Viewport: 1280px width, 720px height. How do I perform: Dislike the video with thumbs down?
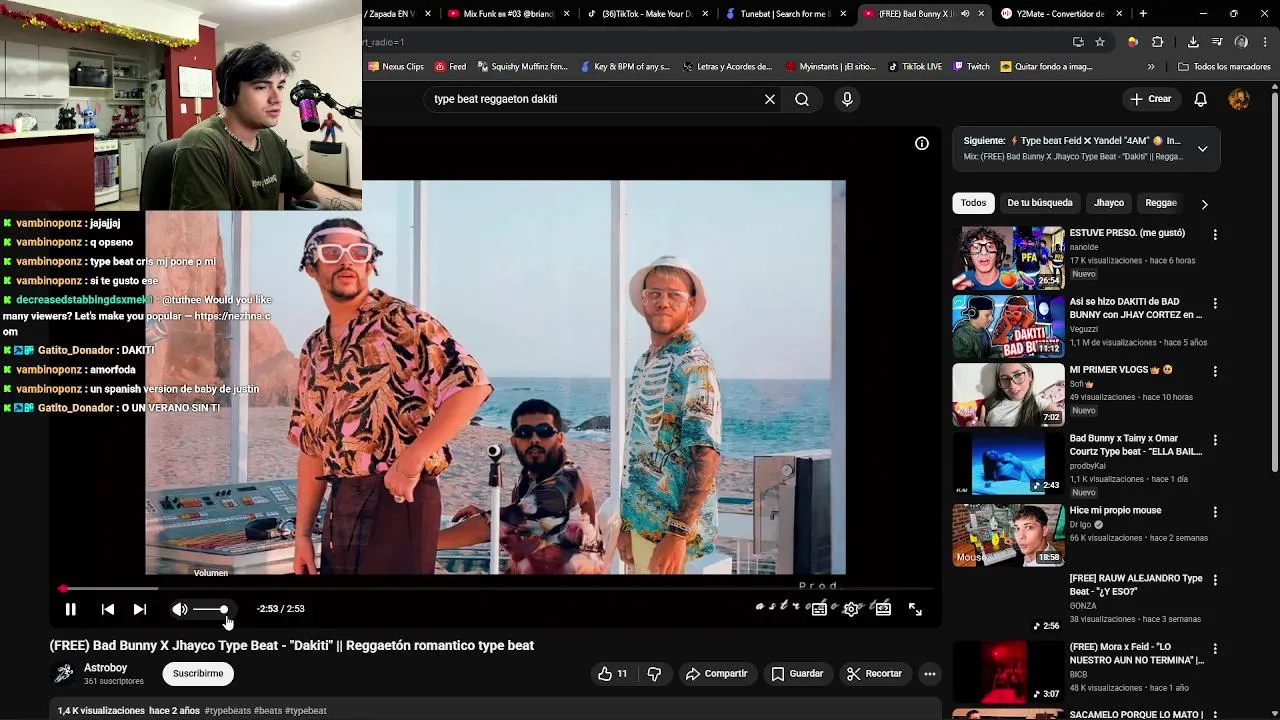[x=654, y=674]
